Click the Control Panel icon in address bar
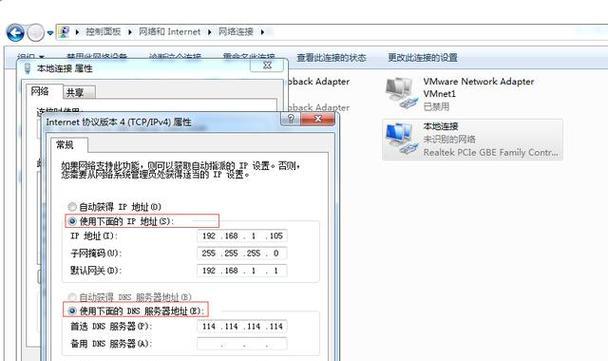 pos(64,32)
